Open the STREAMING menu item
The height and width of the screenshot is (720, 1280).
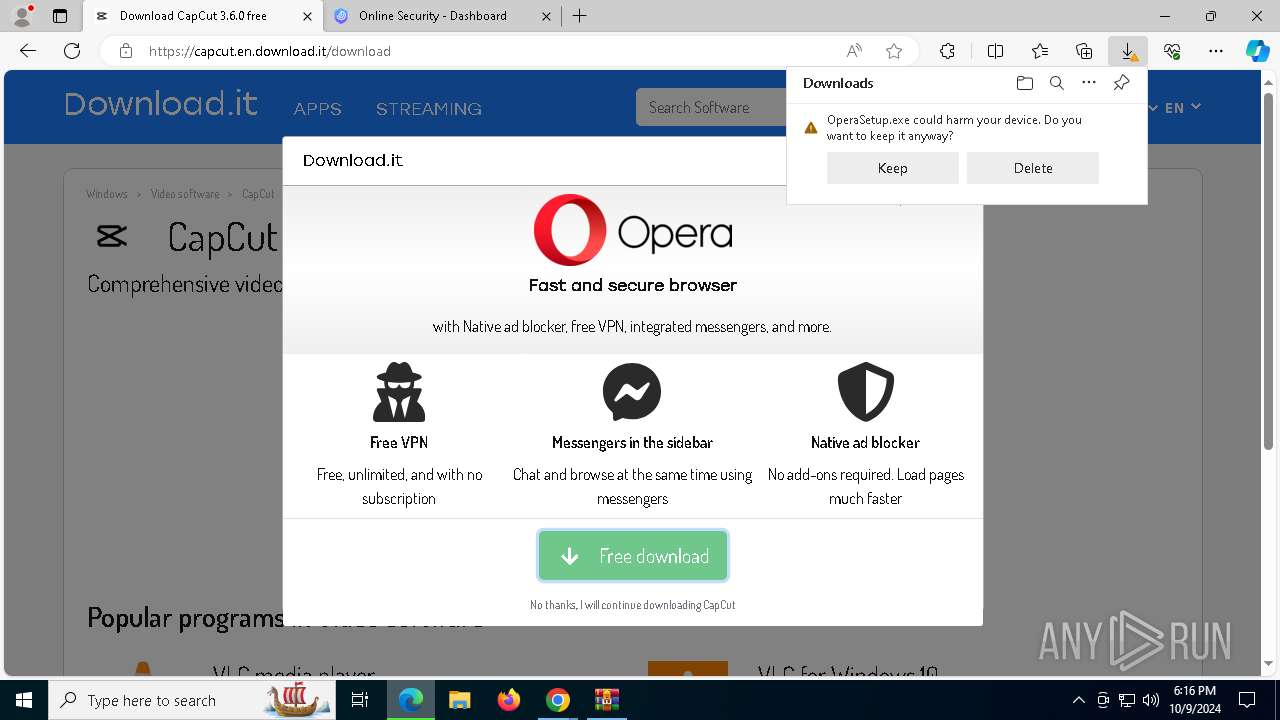(x=429, y=108)
